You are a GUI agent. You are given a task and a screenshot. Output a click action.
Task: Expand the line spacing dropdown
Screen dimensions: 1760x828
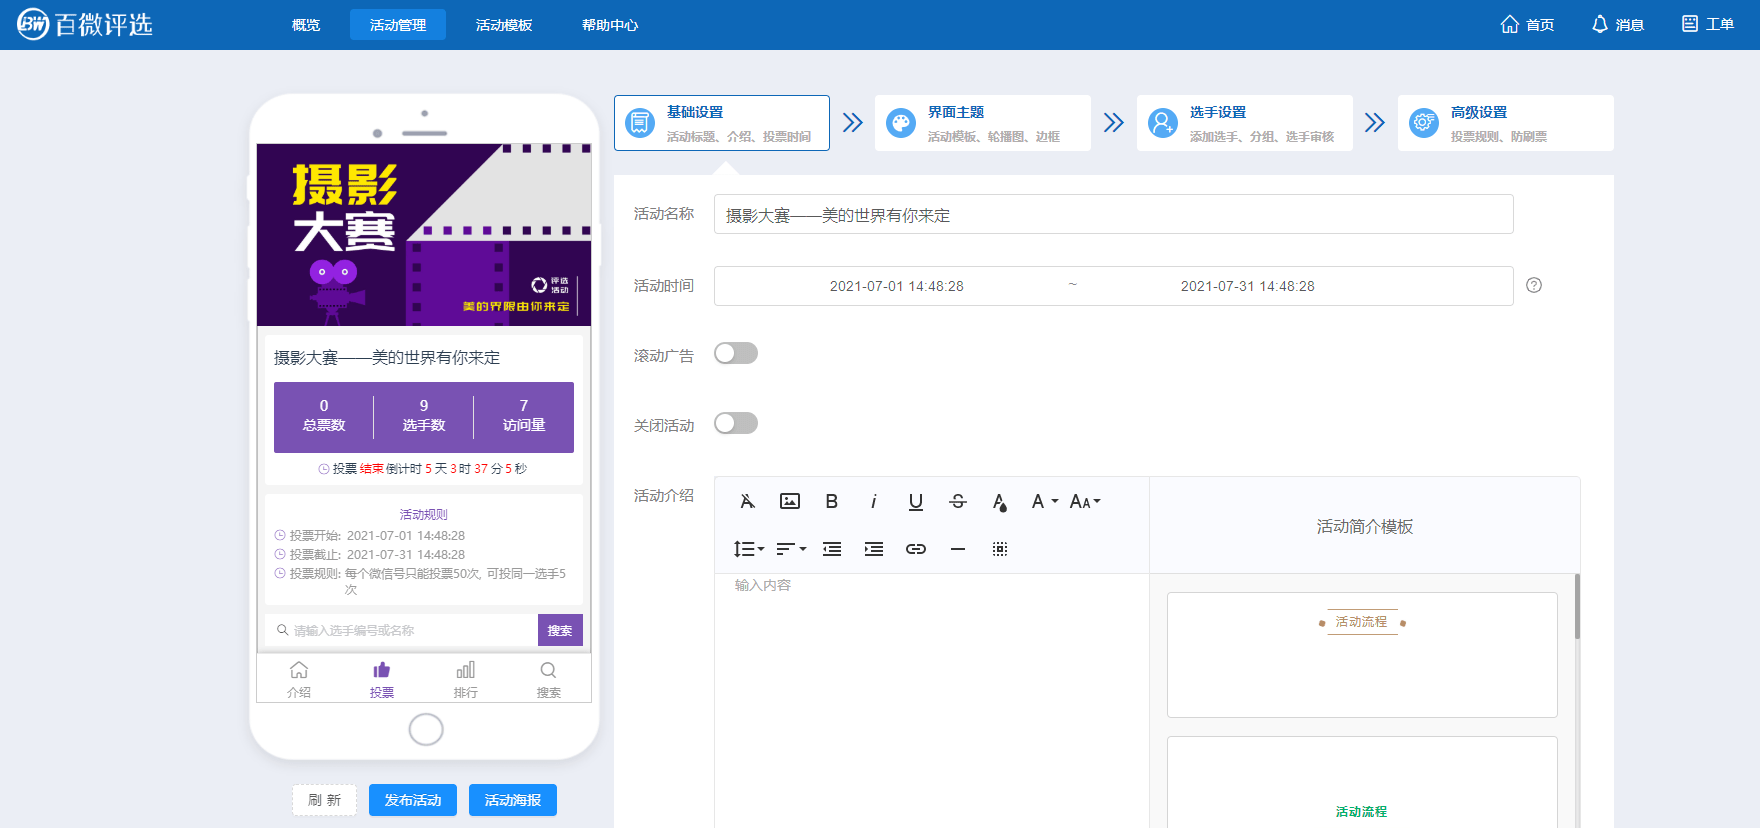tap(748, 549)
